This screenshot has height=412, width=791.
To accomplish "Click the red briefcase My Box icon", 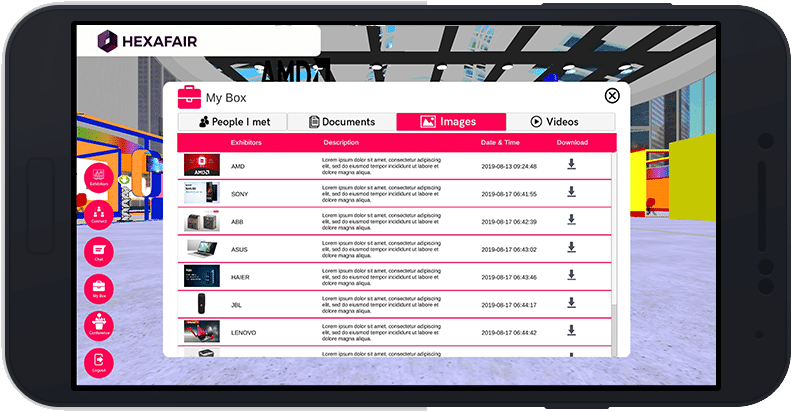I will click(189, 97).
